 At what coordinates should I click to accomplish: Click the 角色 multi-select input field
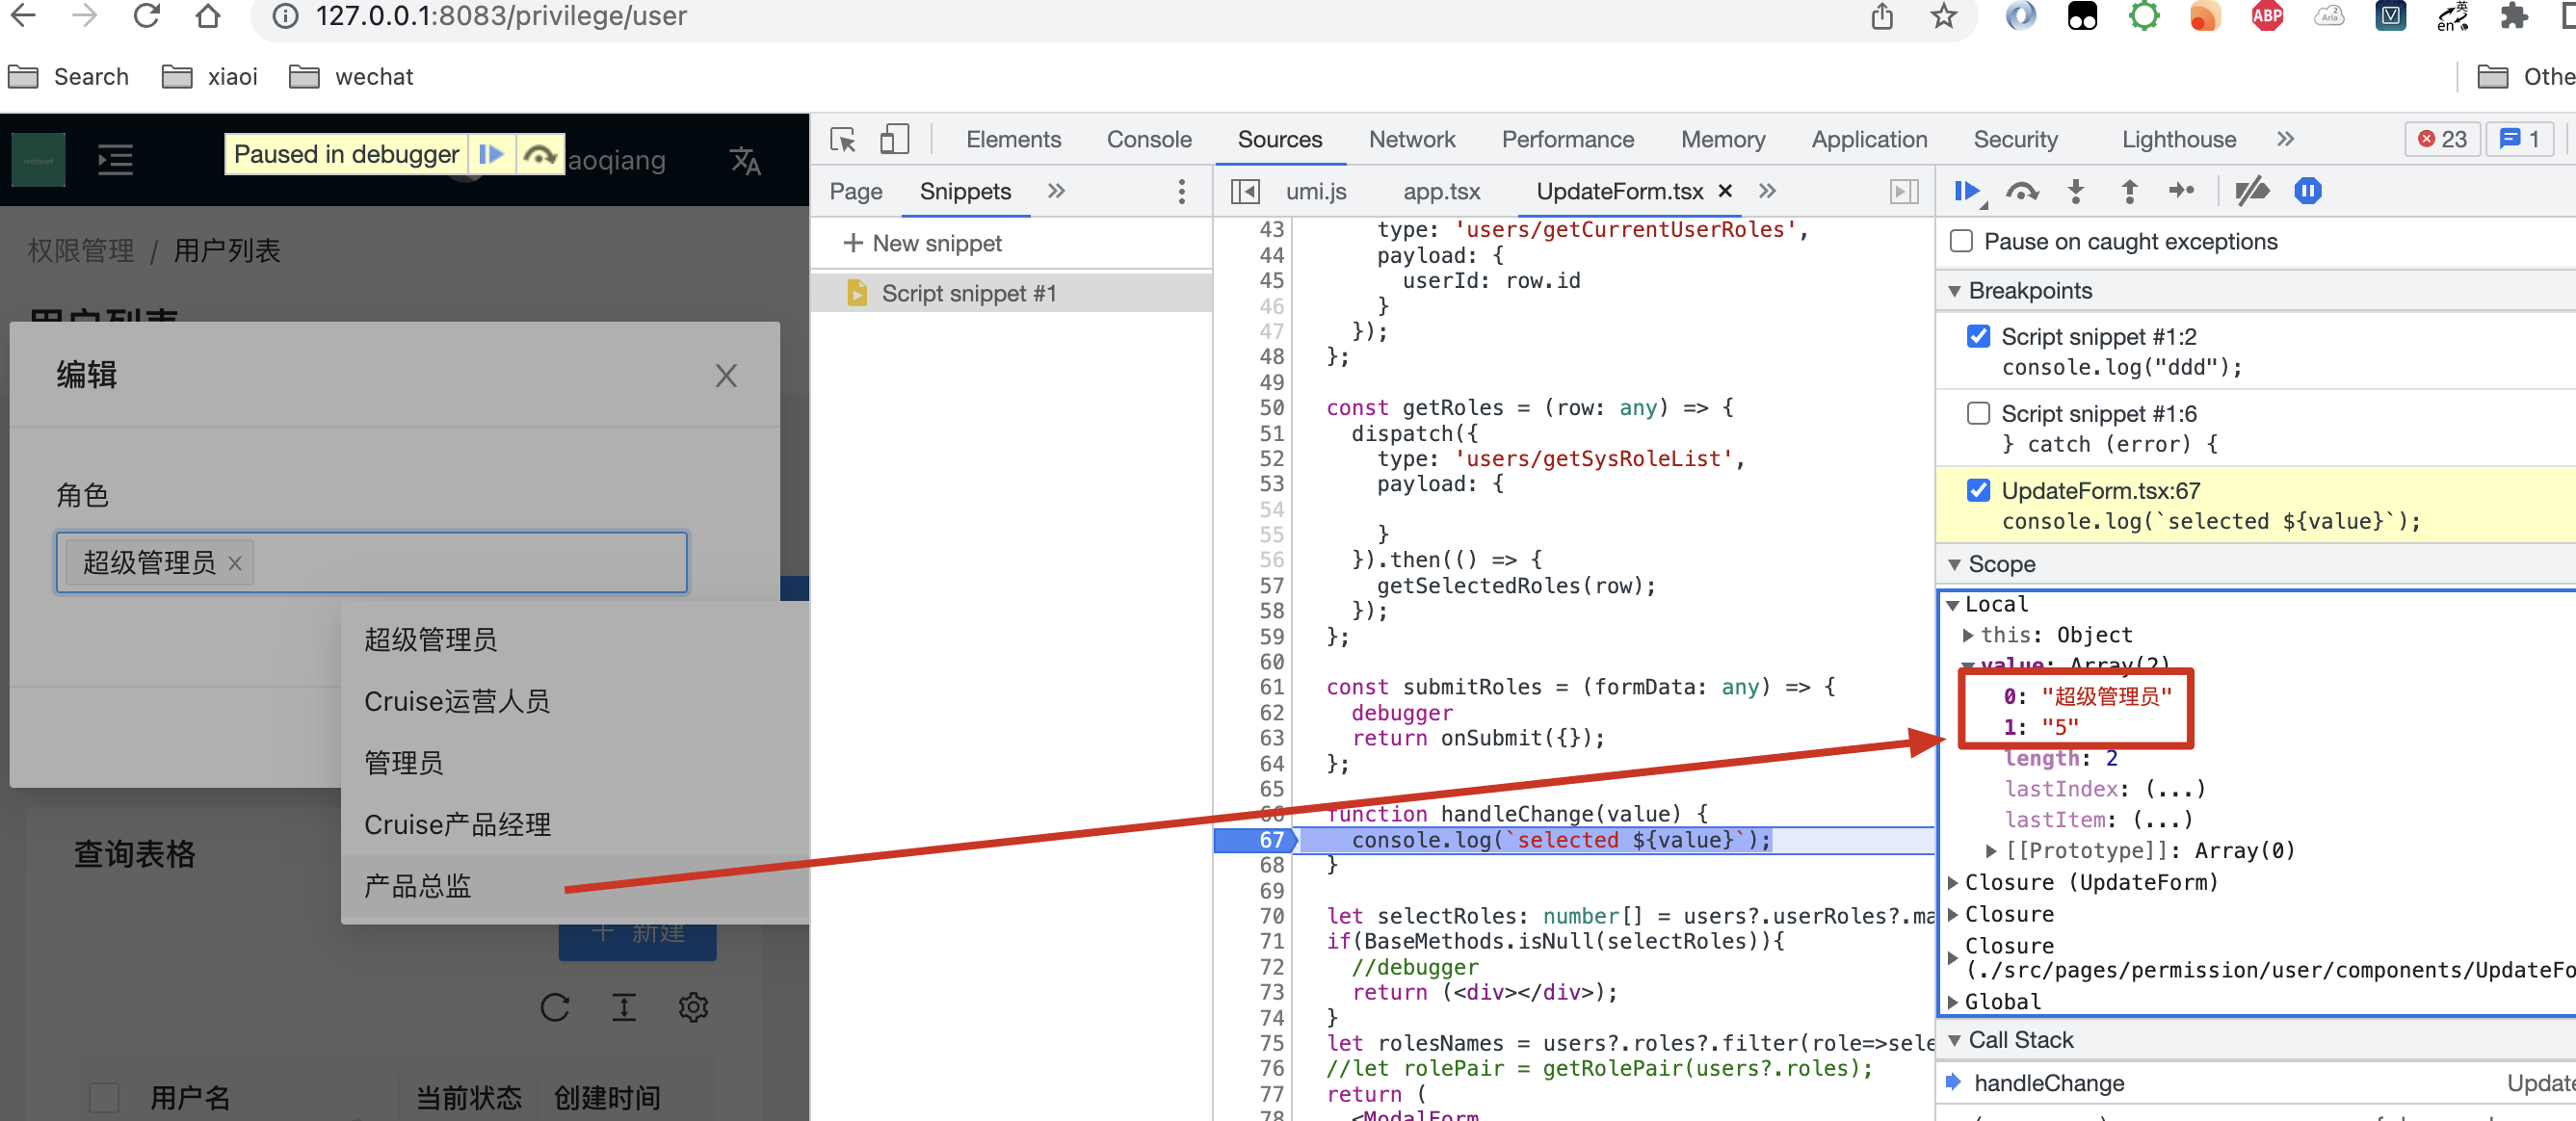tap(470, 562)
